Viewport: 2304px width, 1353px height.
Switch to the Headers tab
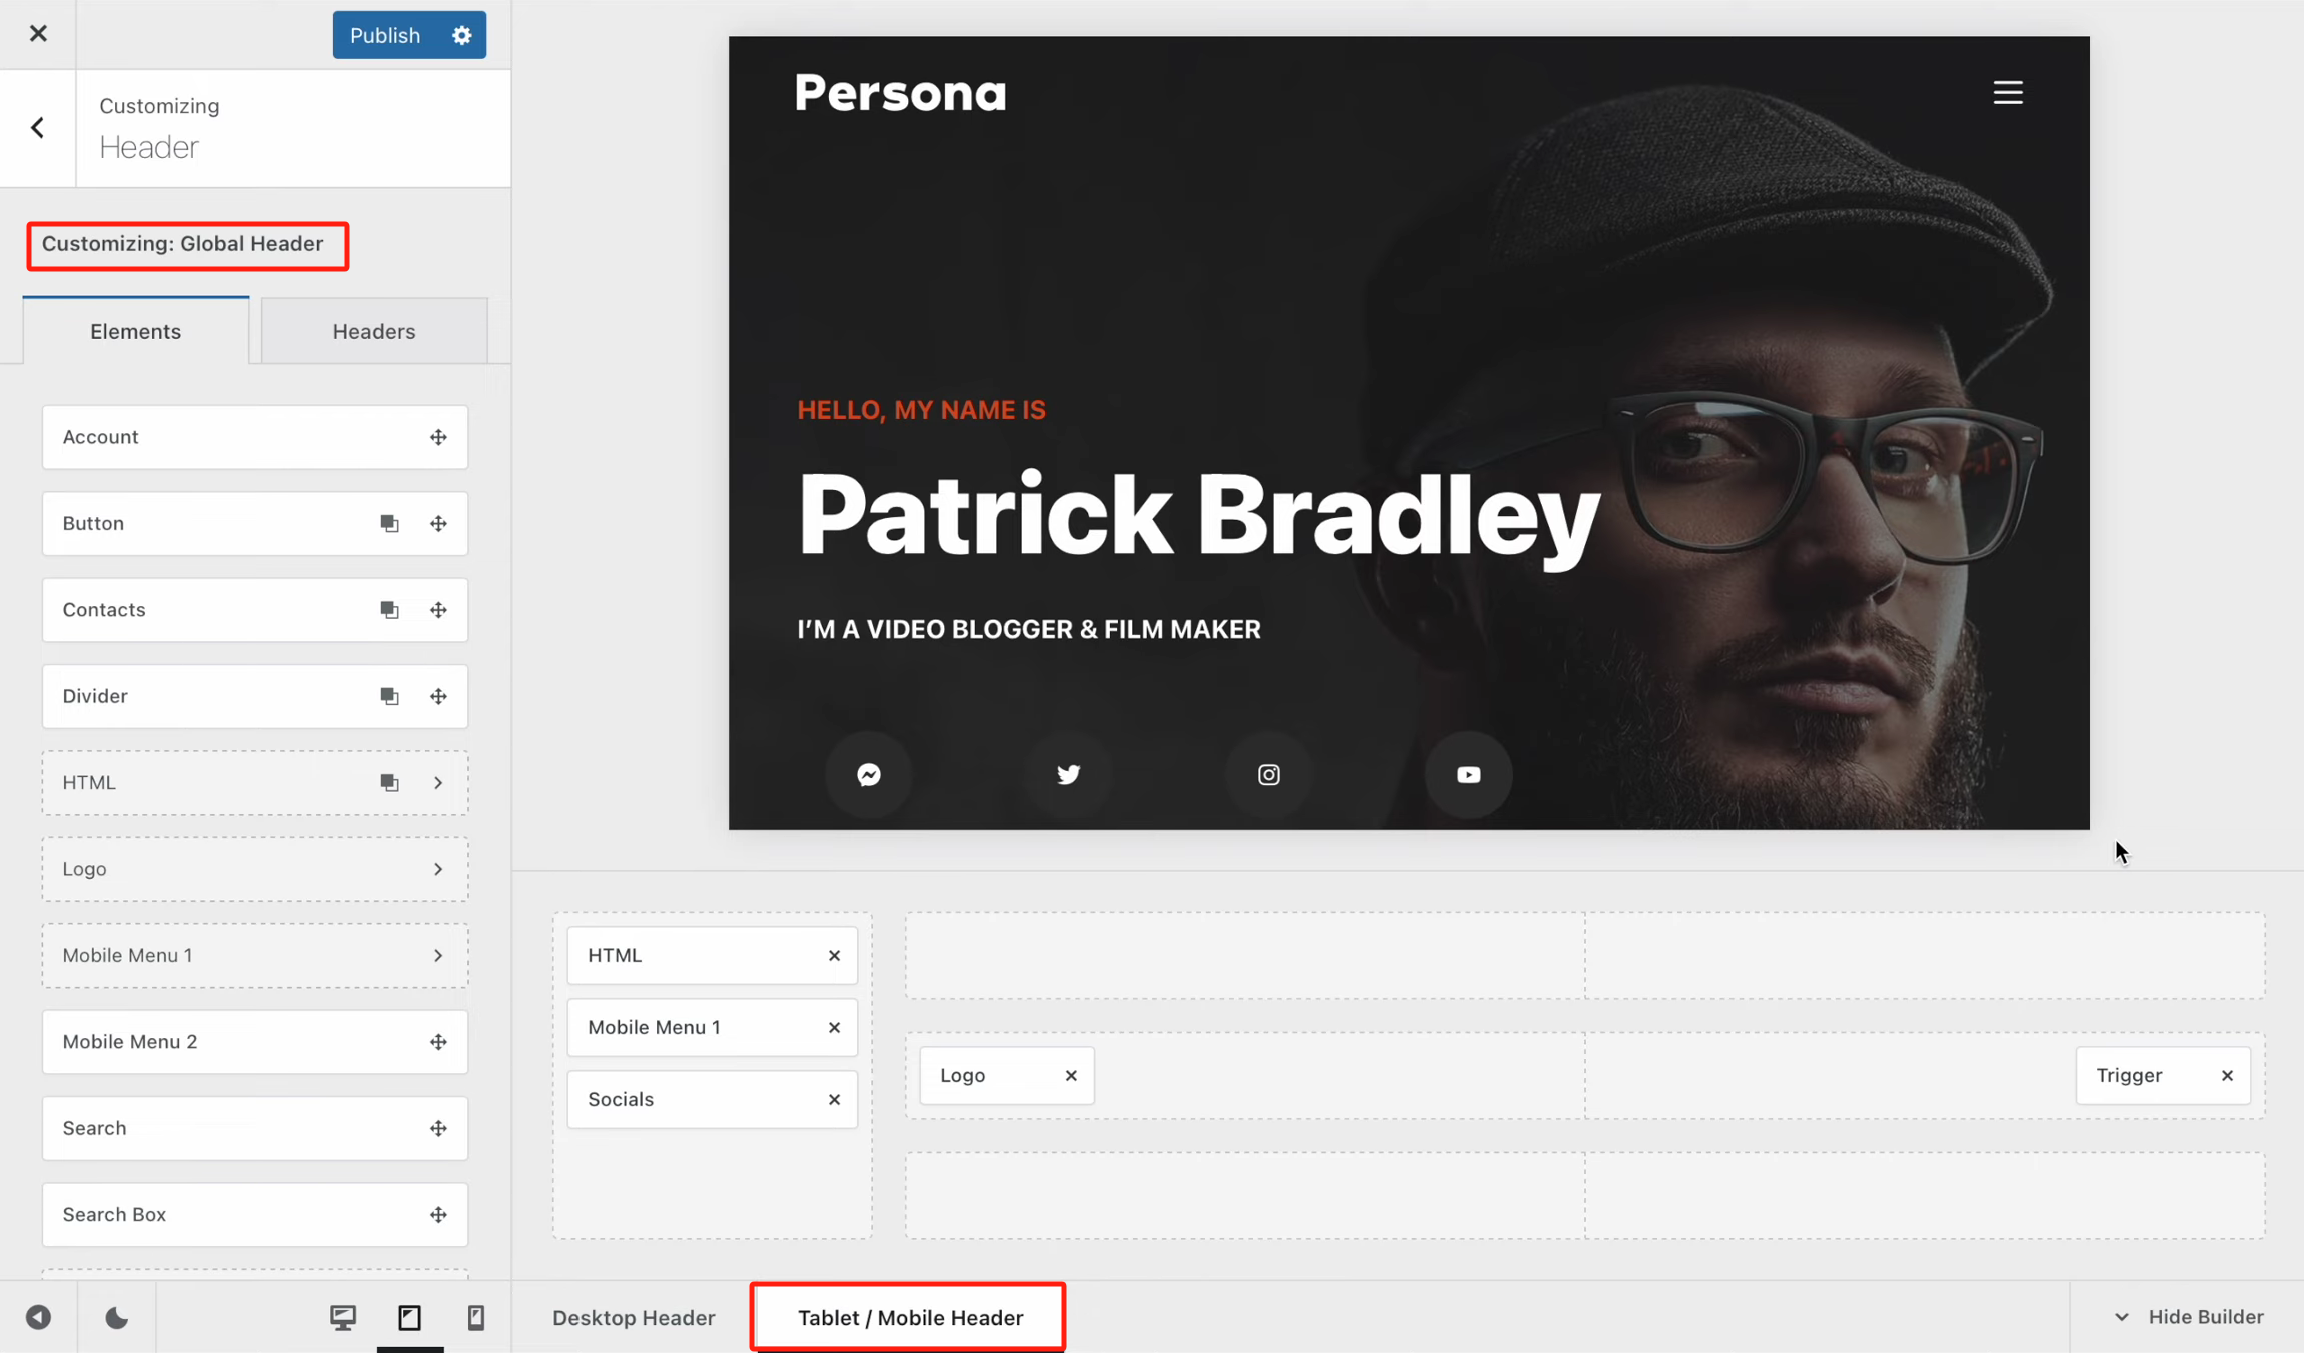pos(373,331)
